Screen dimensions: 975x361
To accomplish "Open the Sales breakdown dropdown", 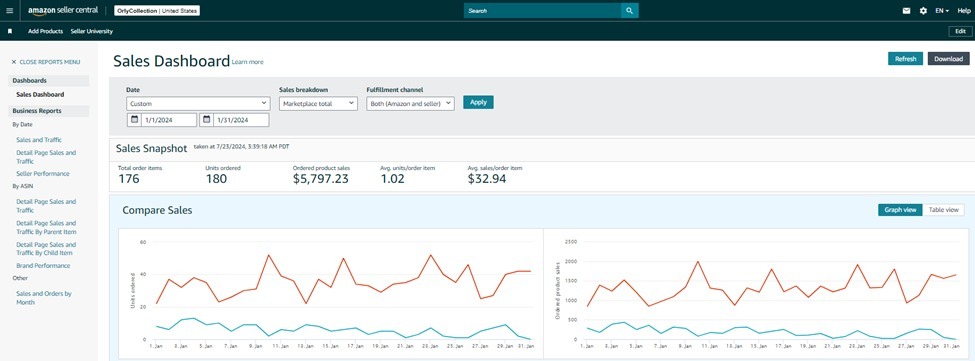I will 318,104.
